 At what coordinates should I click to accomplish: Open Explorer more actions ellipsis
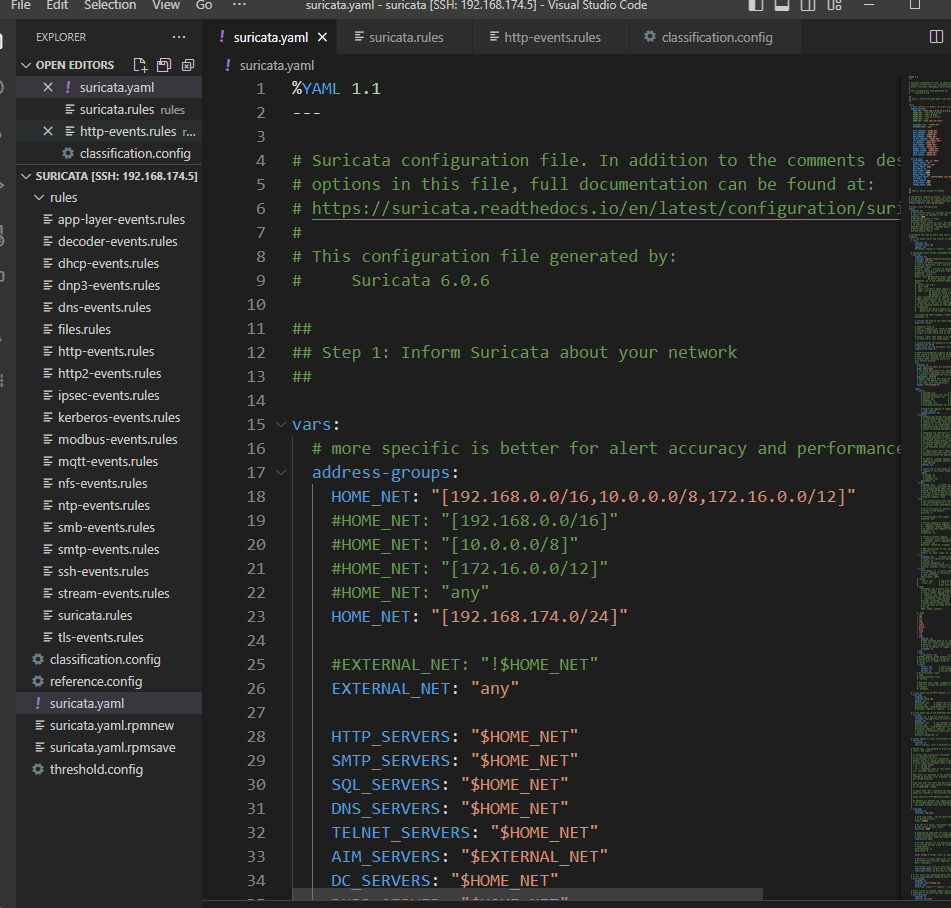point(179,37)
